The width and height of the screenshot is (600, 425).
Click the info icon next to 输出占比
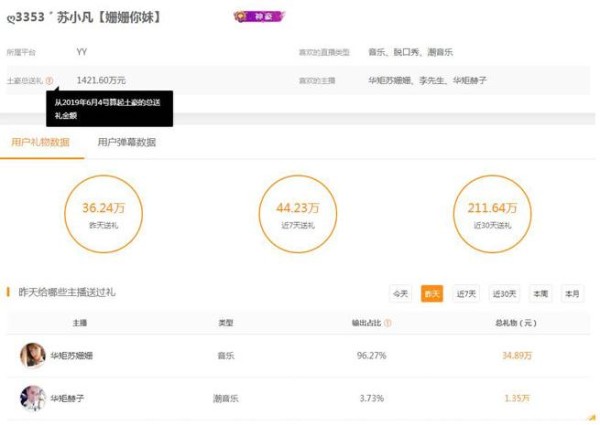(387, 323)
